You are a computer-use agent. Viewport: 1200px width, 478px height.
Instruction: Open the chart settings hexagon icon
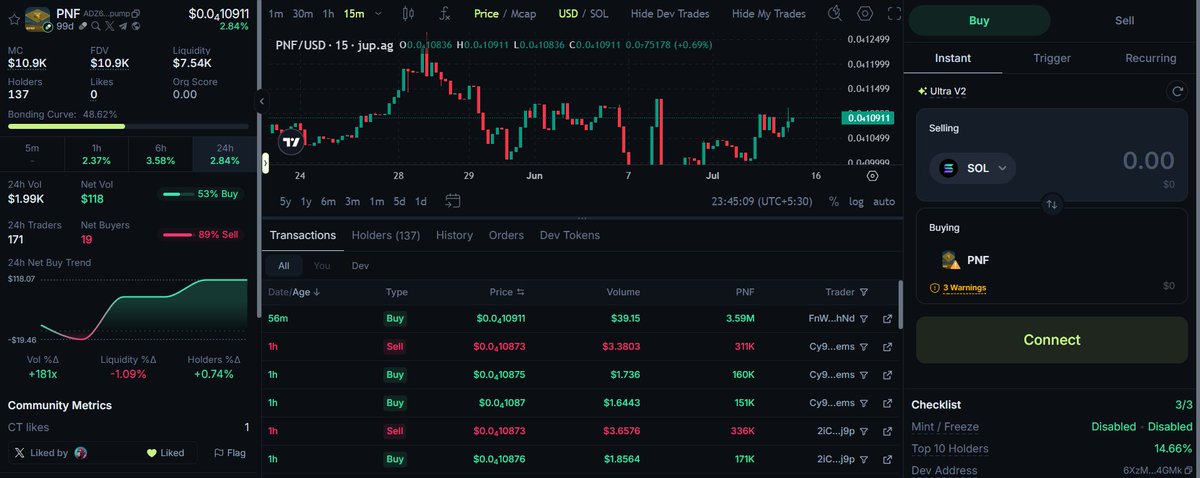click(x=865, y=14)
